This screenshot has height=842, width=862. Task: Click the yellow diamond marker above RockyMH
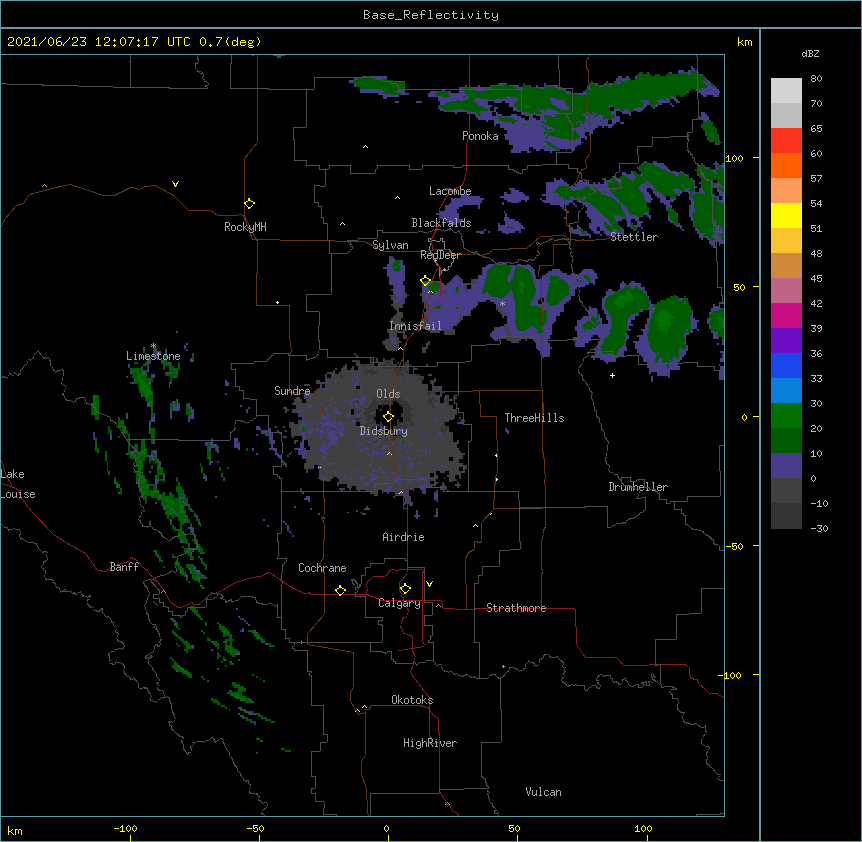[x=249, y=204]
